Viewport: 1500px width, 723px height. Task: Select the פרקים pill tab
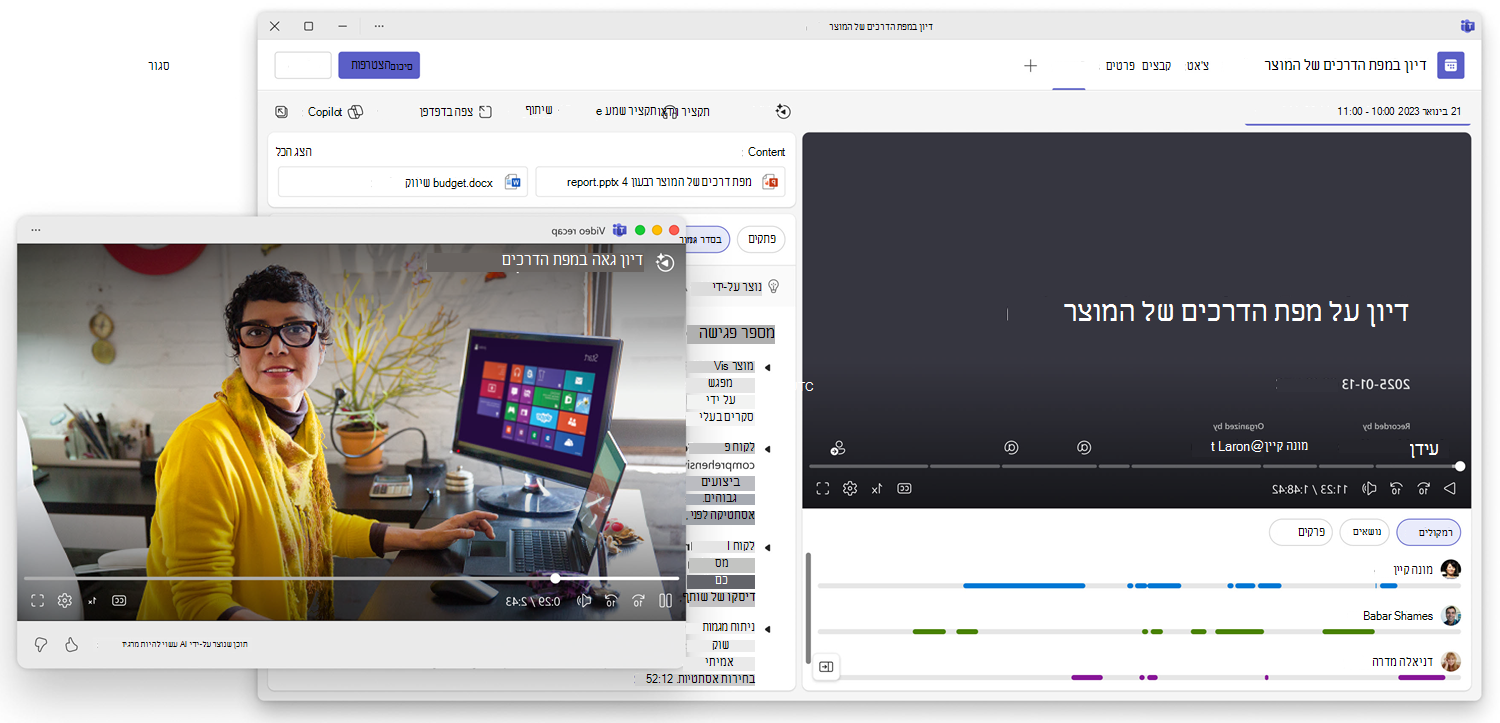[x=1302, y=532]
